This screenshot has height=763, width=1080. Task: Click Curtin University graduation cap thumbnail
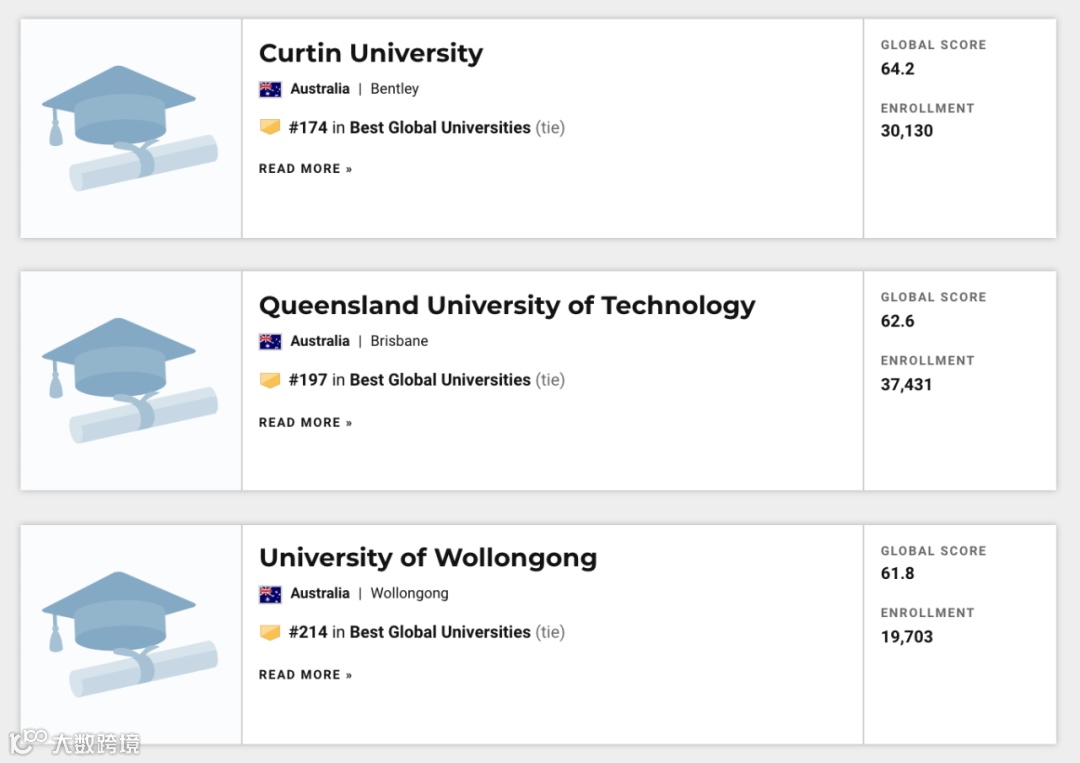pos(130,128)
